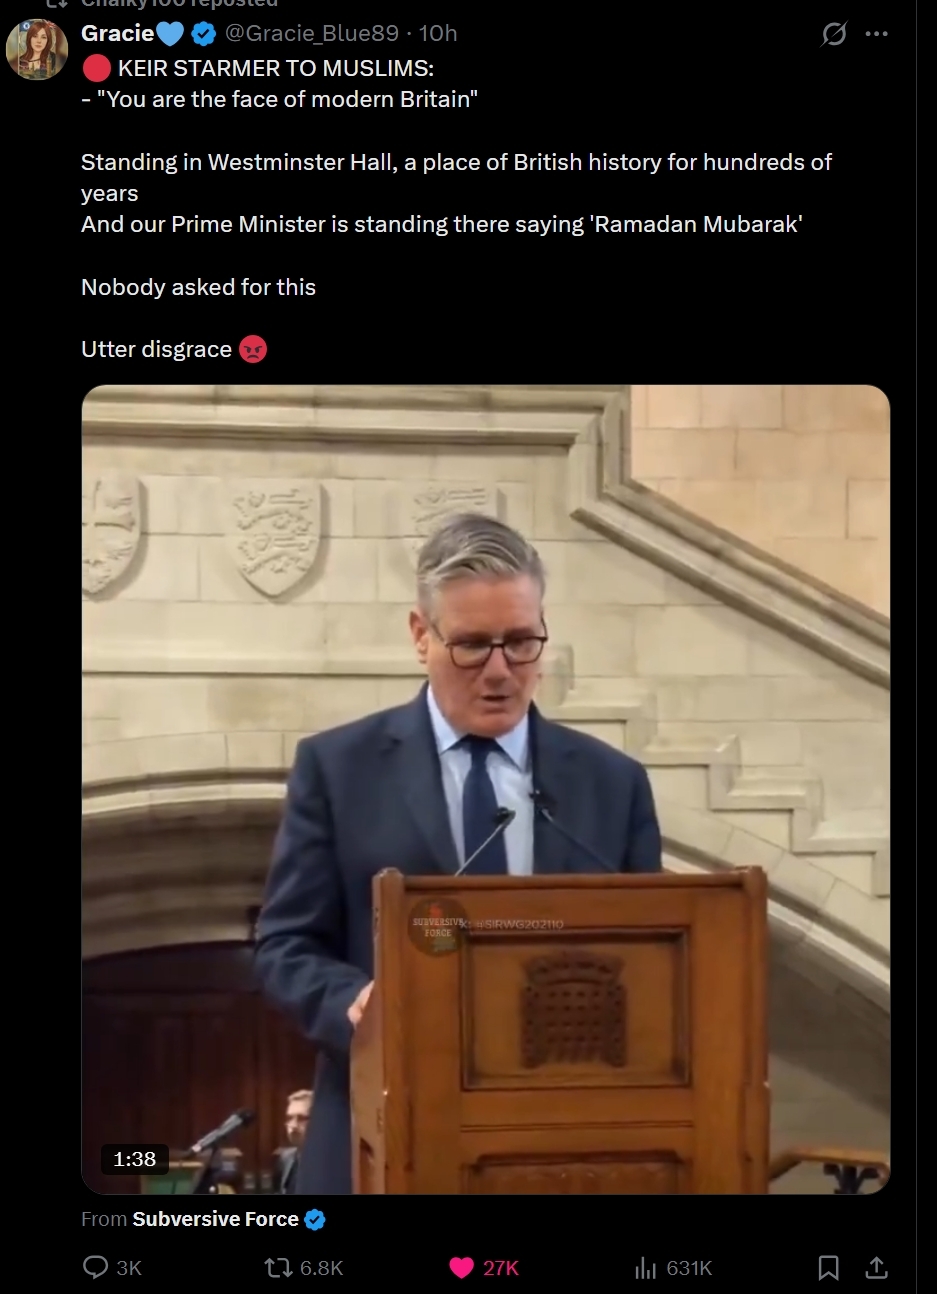Play the Keir Starmer podium video
This screenshot has width=937, height=1294.
pyautogui.click(x=485, y=789)
